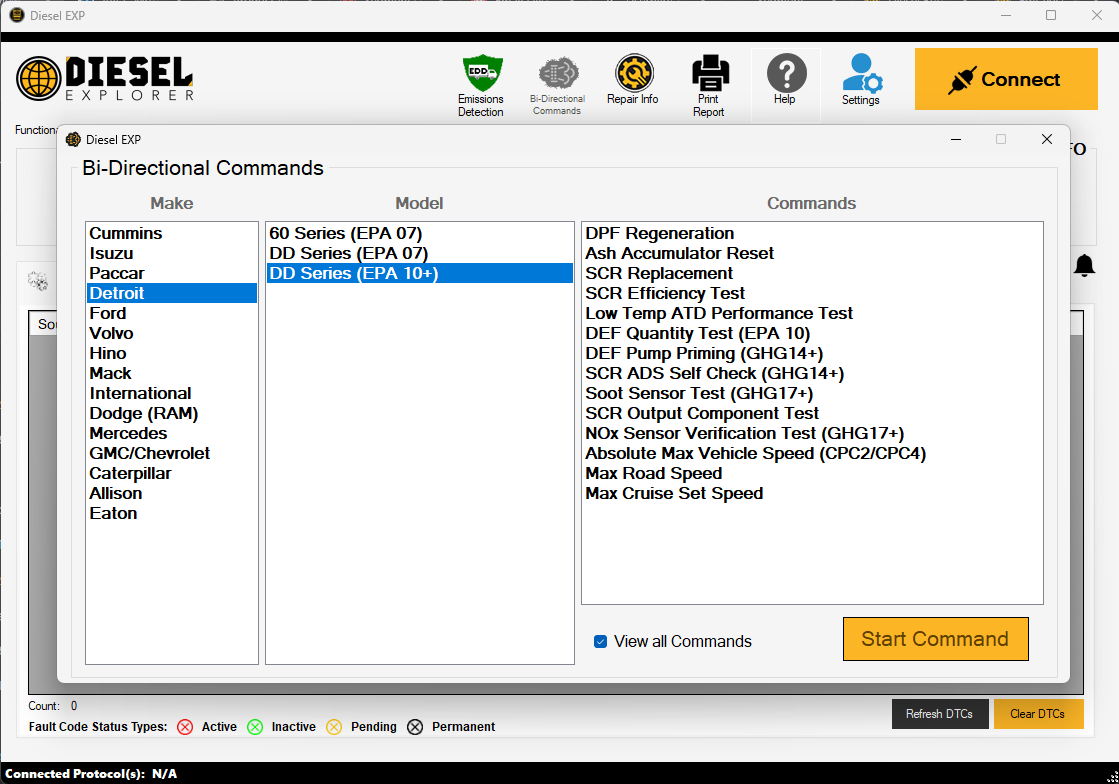This screenshot has width=1119, height=784.
Task: Select Soot Sensor Test (GHG17+)
Action: coord(812,393)
